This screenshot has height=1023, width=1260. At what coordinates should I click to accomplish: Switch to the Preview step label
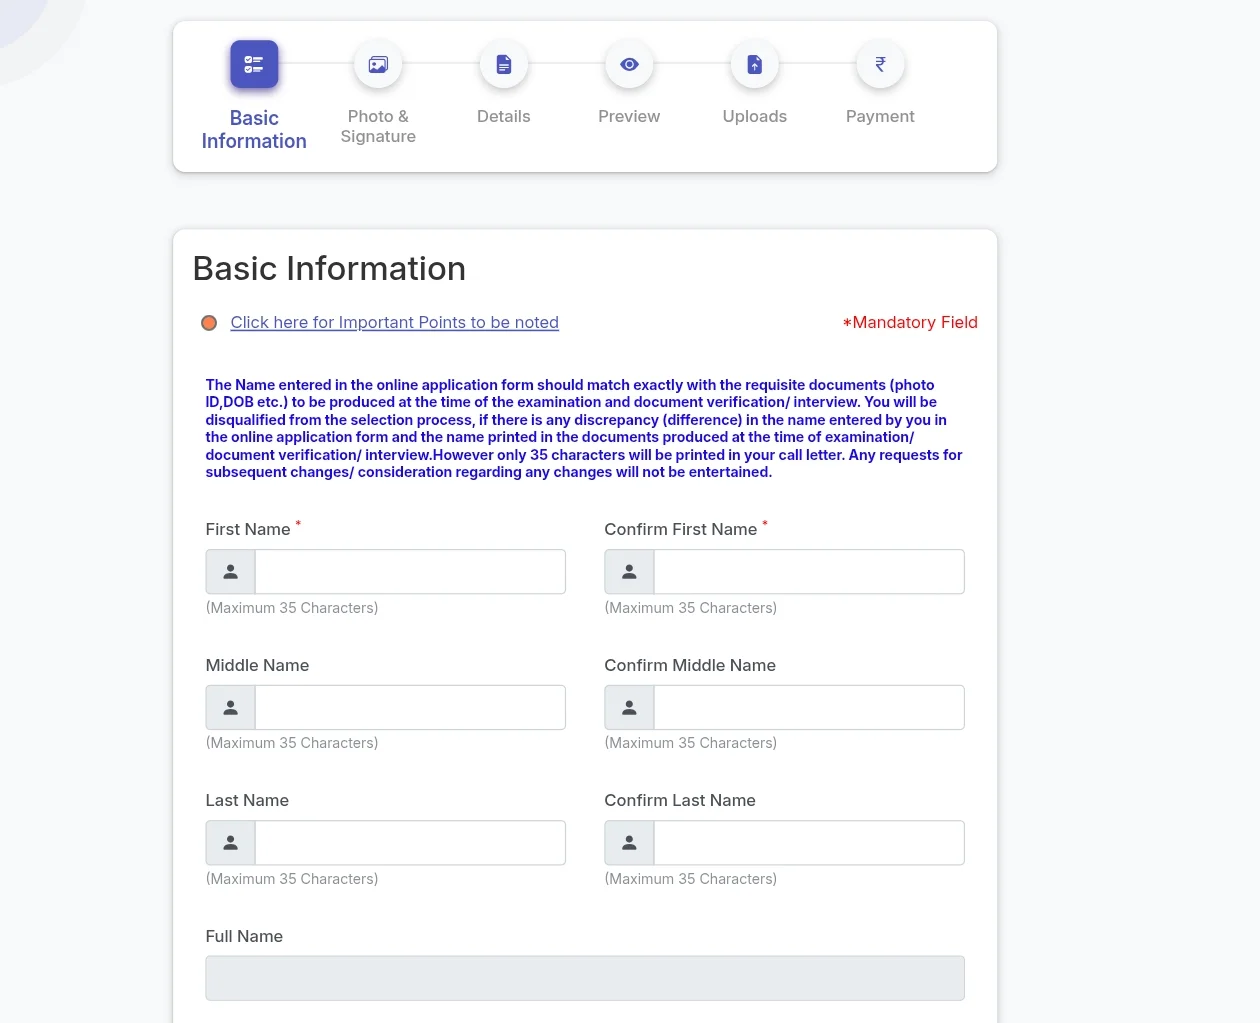click(629, 116)
